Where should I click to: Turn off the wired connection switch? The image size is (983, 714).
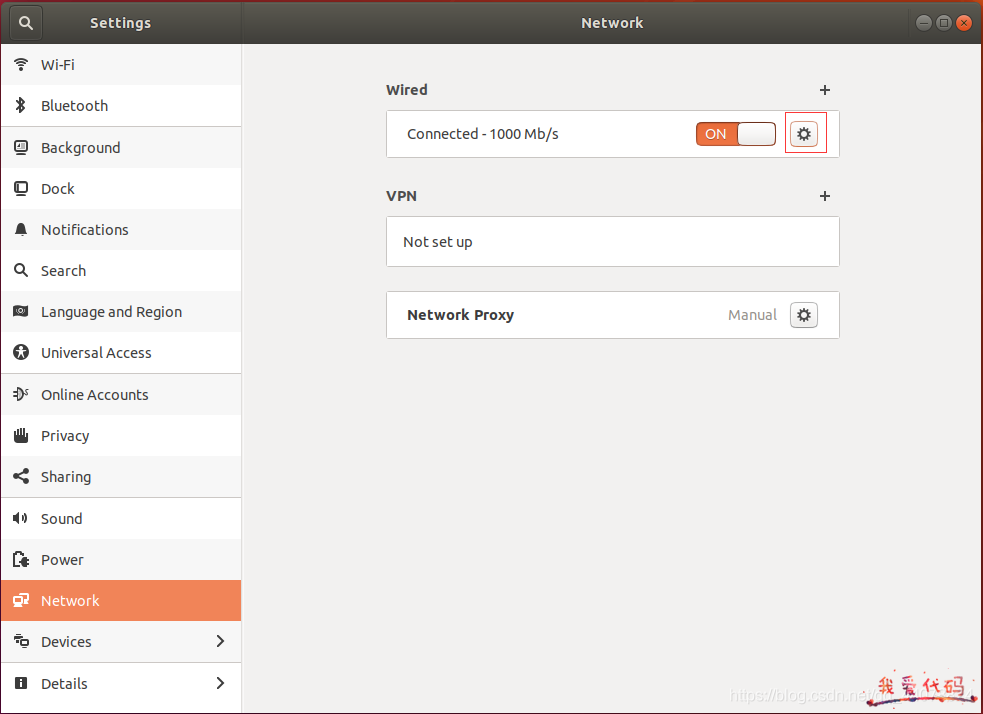pos(735,134)
